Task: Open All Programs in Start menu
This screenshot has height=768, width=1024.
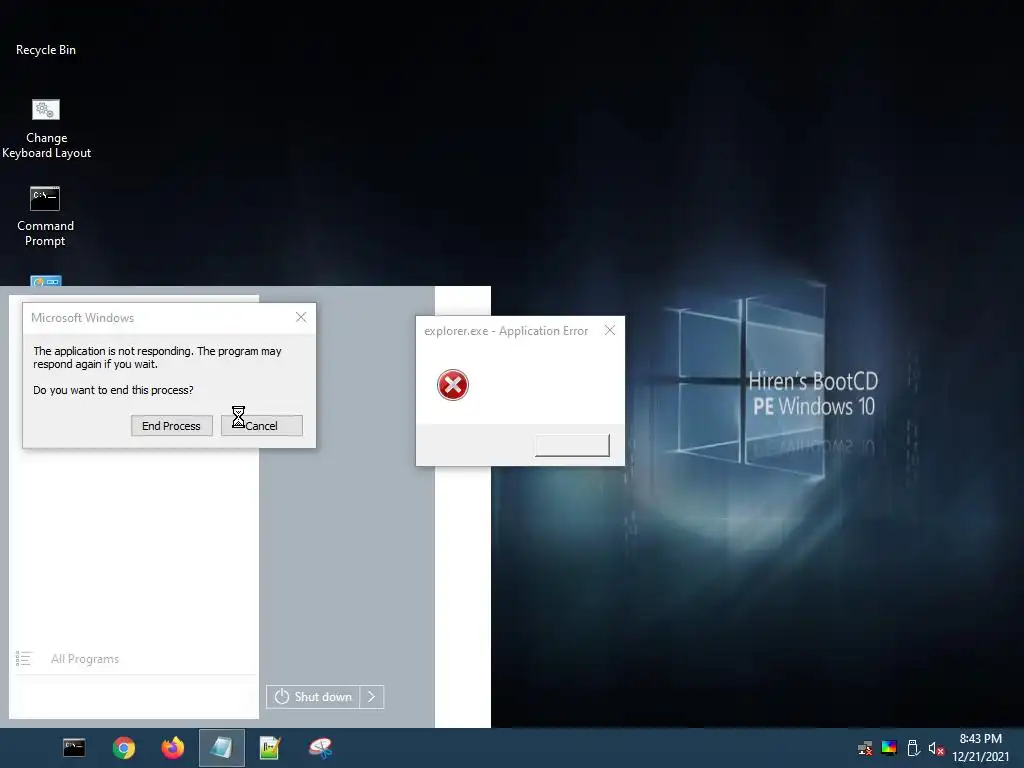Action: pos(85,659)
